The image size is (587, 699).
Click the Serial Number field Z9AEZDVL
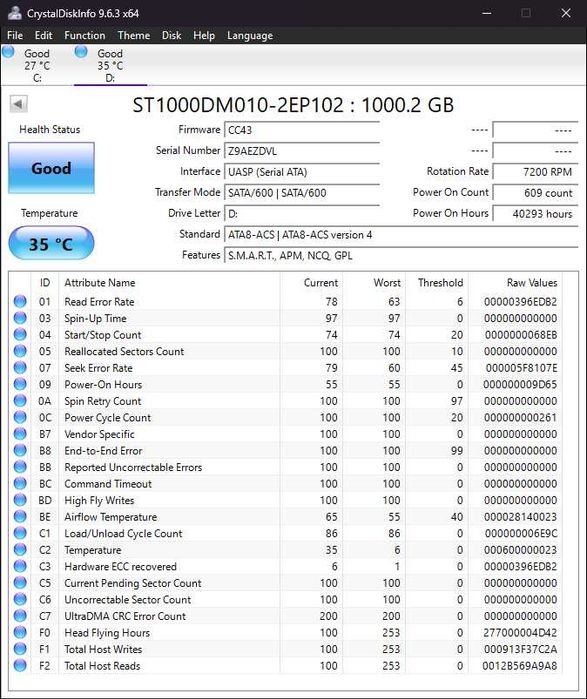tap(302, 151)
